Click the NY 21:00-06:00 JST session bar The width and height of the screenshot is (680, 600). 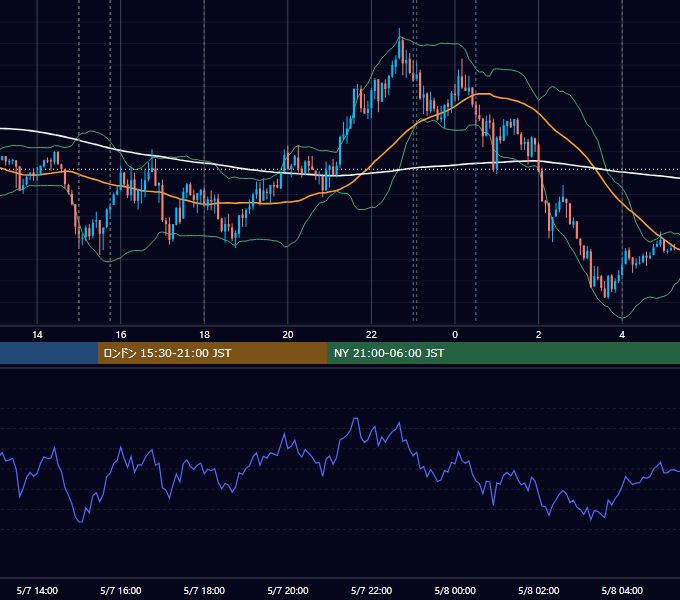tap(503, 353)
